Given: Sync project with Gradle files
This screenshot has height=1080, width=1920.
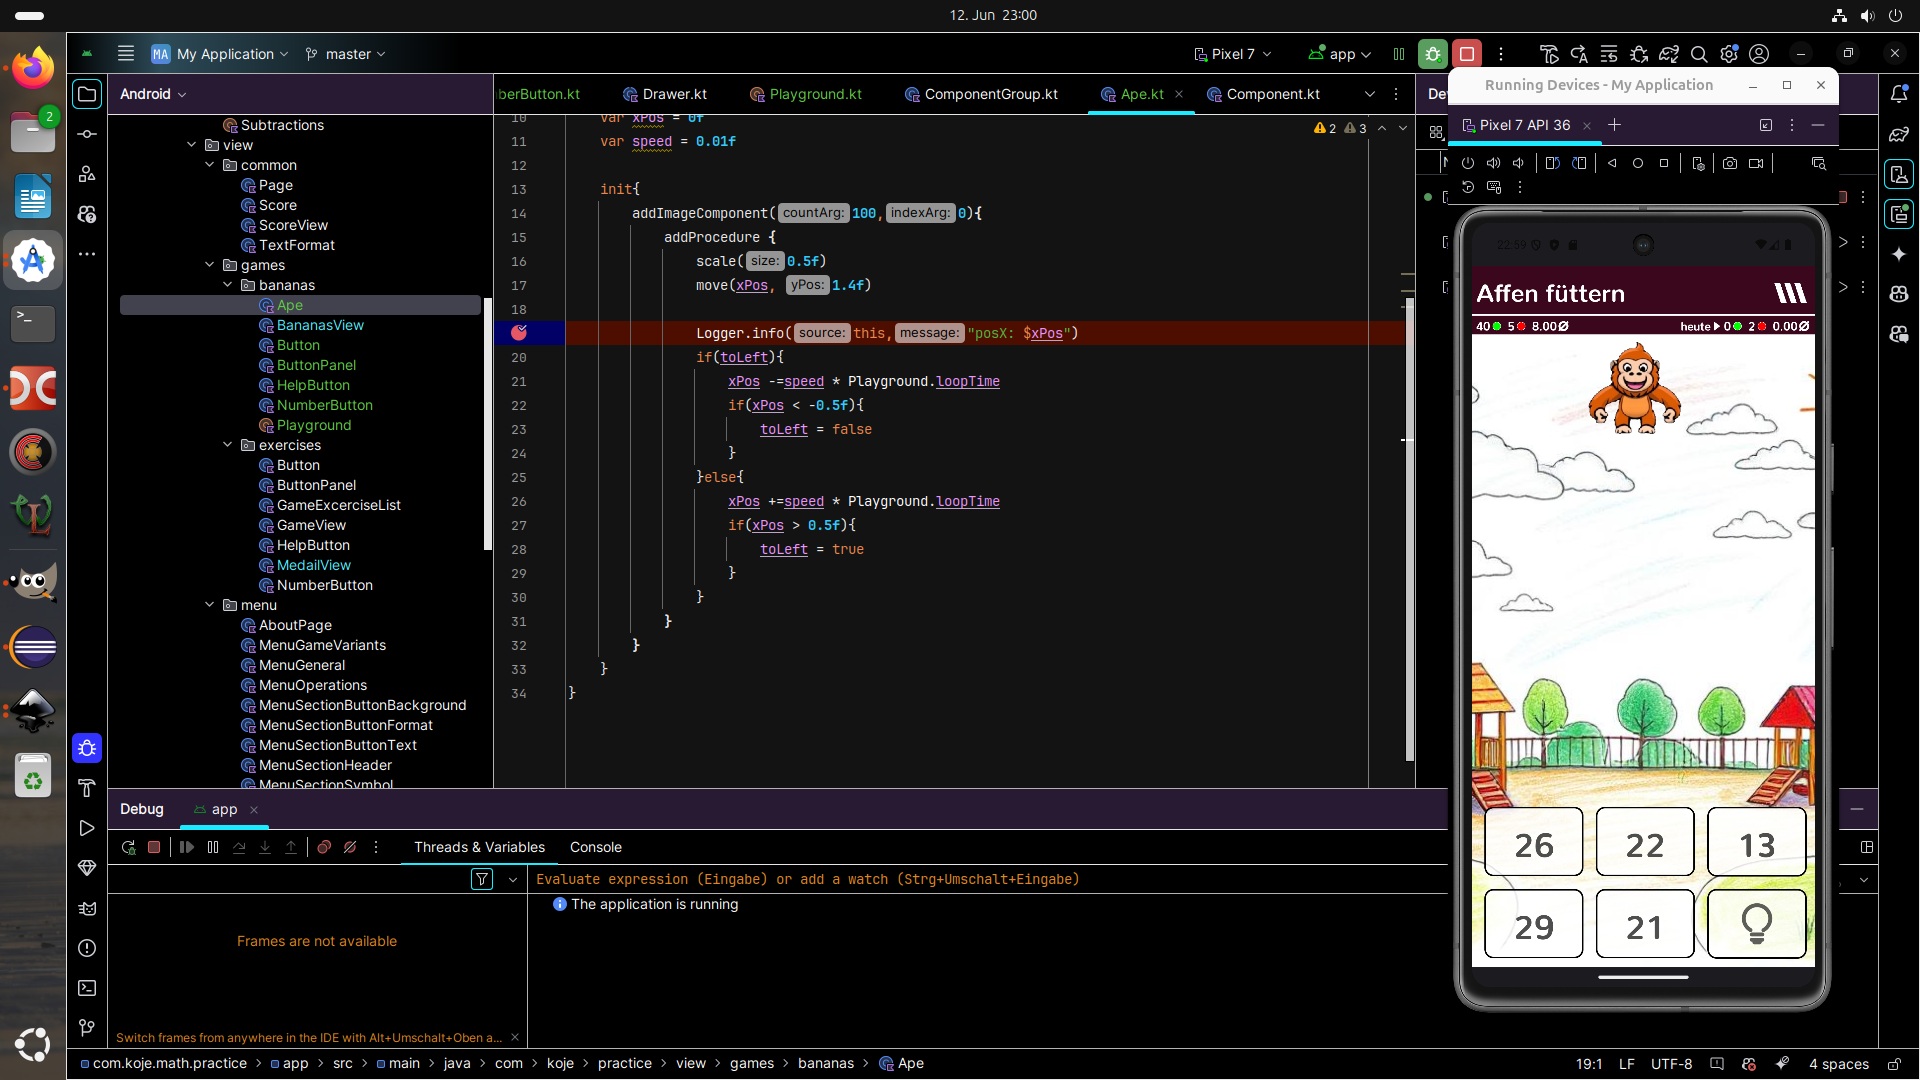Looking at the screenshot, I should [1669, 54].
